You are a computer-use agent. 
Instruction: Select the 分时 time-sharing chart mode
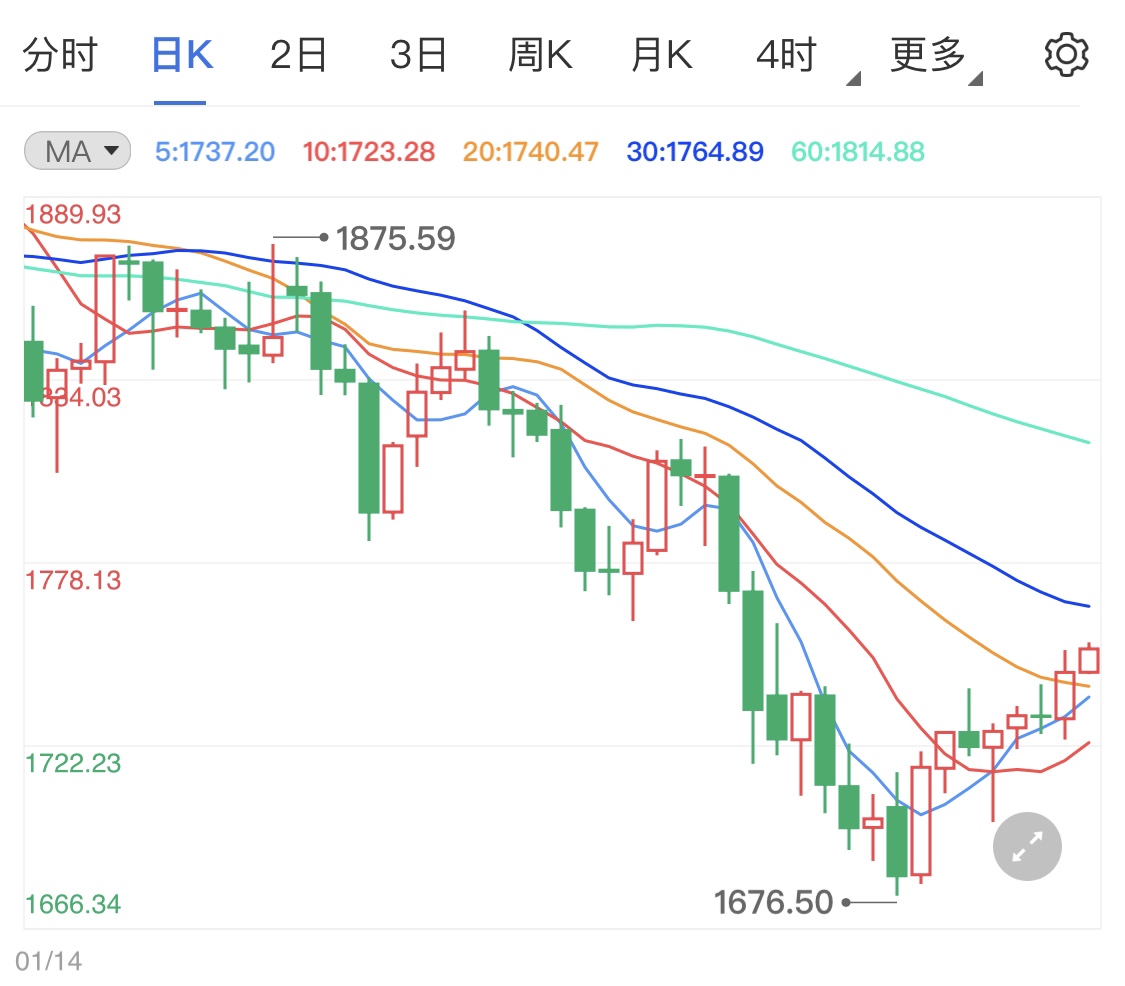coord(62,54)
